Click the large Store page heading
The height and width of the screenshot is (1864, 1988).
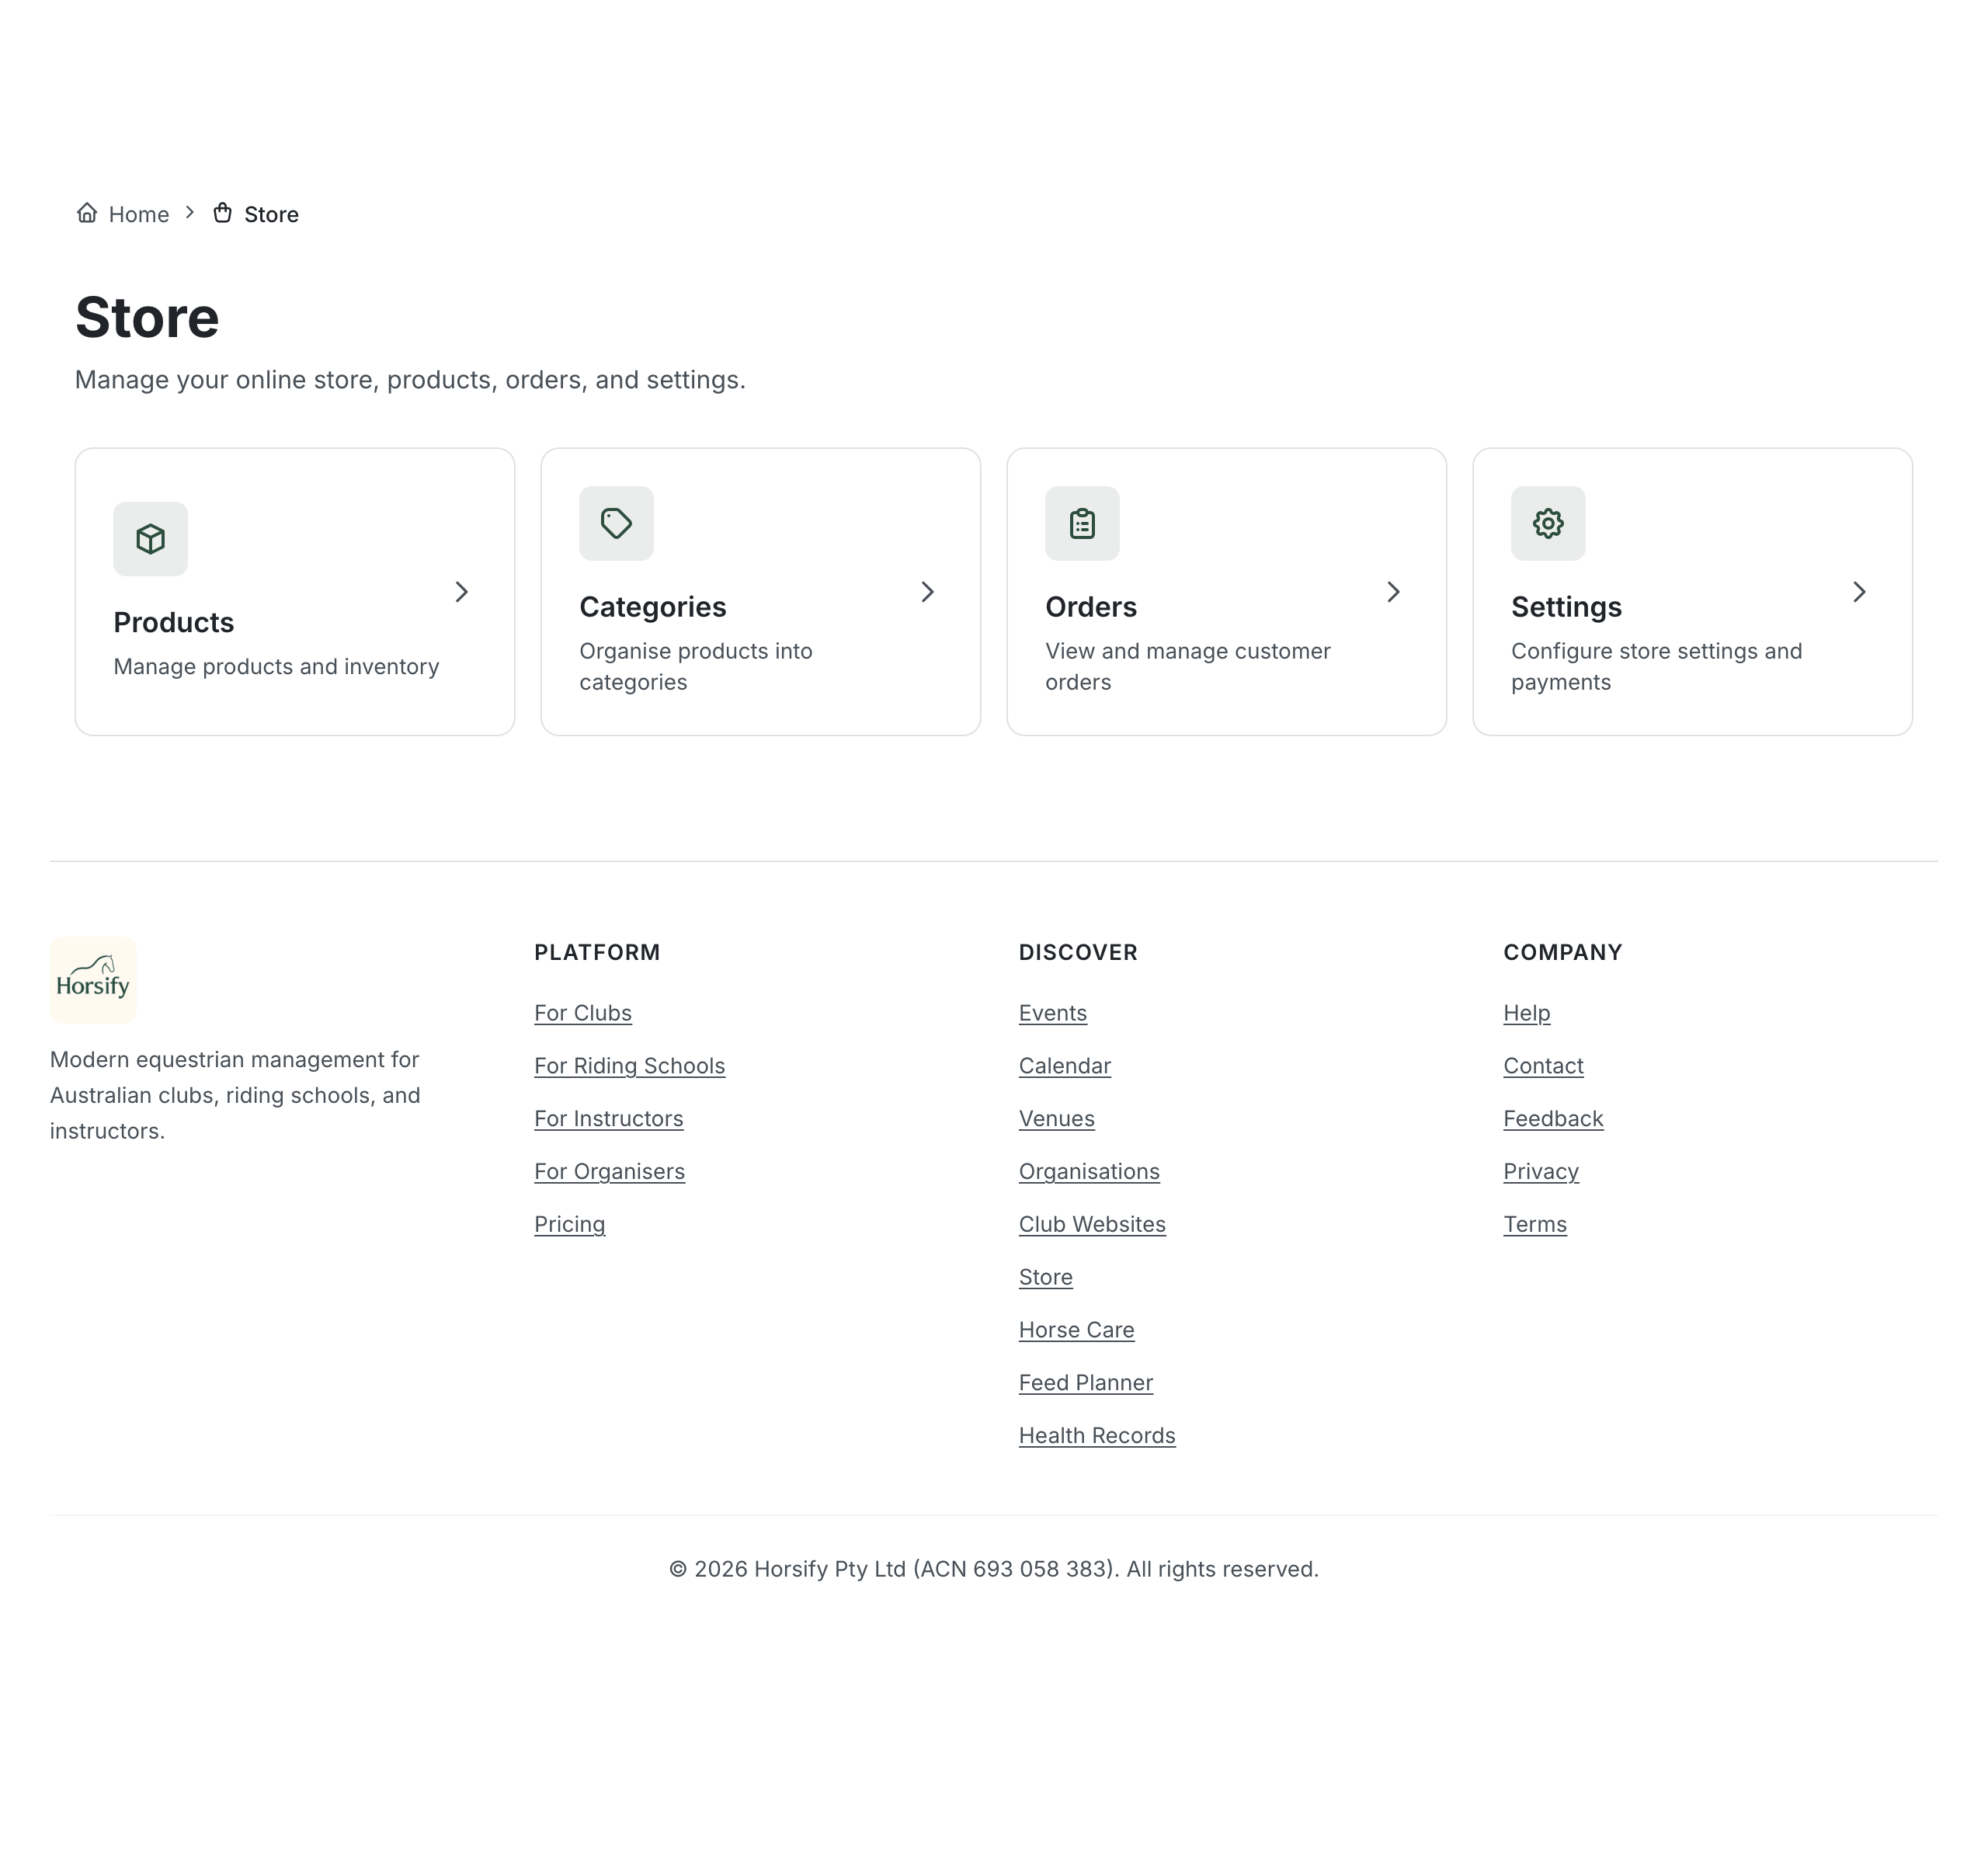(147, 317)
